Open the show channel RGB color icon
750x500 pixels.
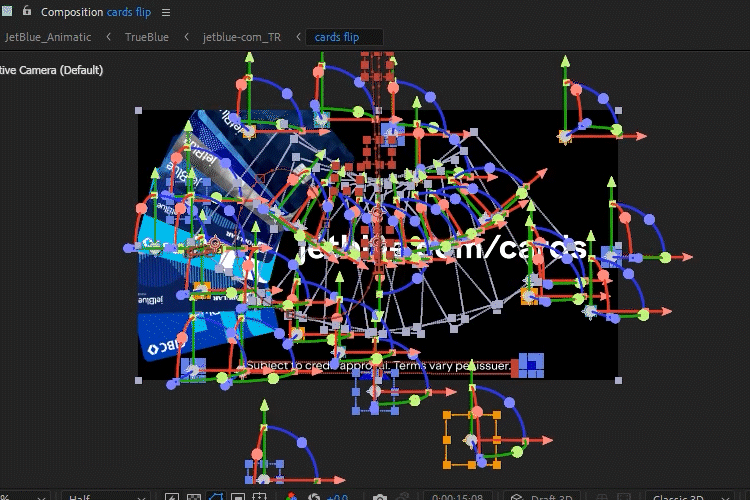[290, 497]
